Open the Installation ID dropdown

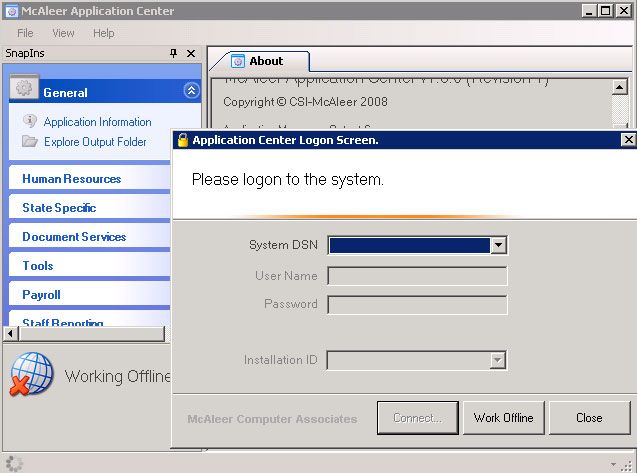coord(498,360)
